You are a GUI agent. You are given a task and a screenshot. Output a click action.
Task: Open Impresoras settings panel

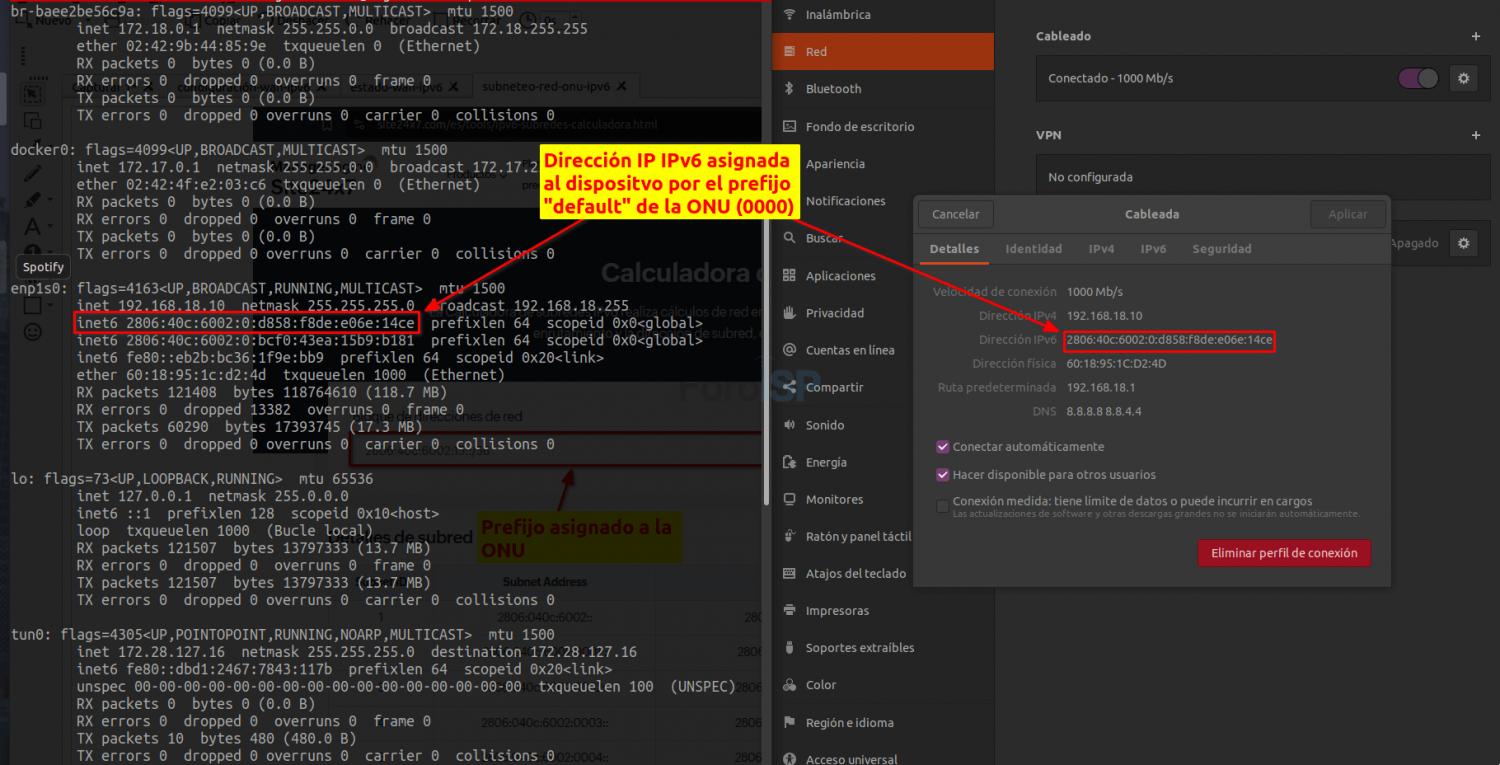pyautogui.click(x=837, y=611)
